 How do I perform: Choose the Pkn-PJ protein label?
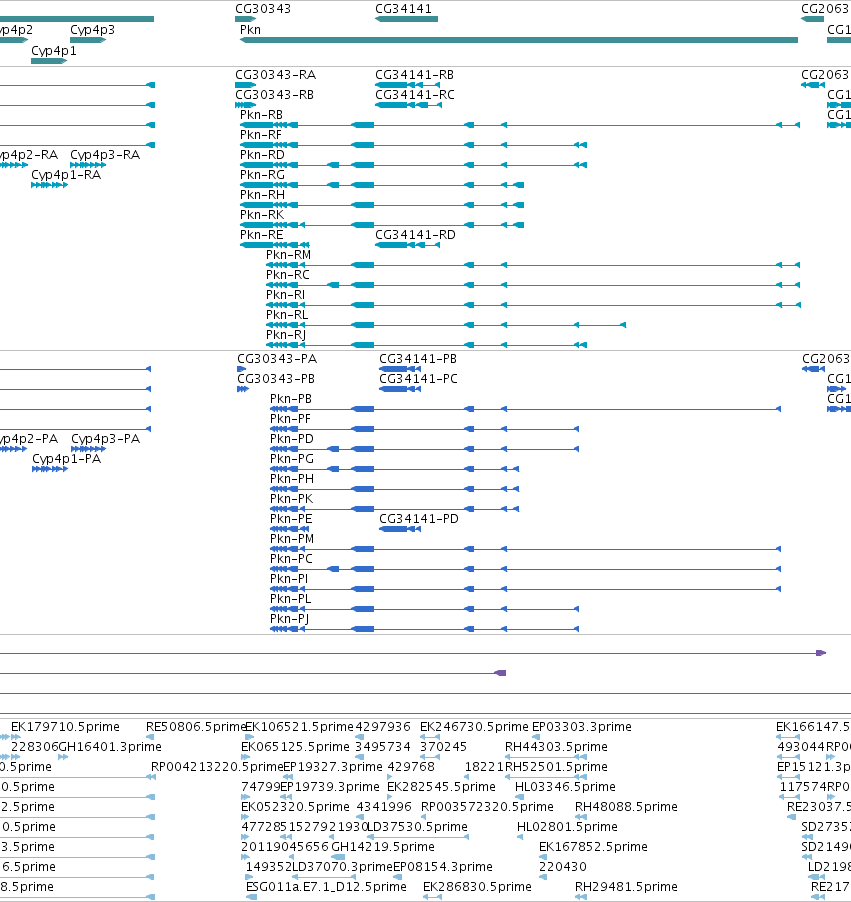click(x=289, y=619)
